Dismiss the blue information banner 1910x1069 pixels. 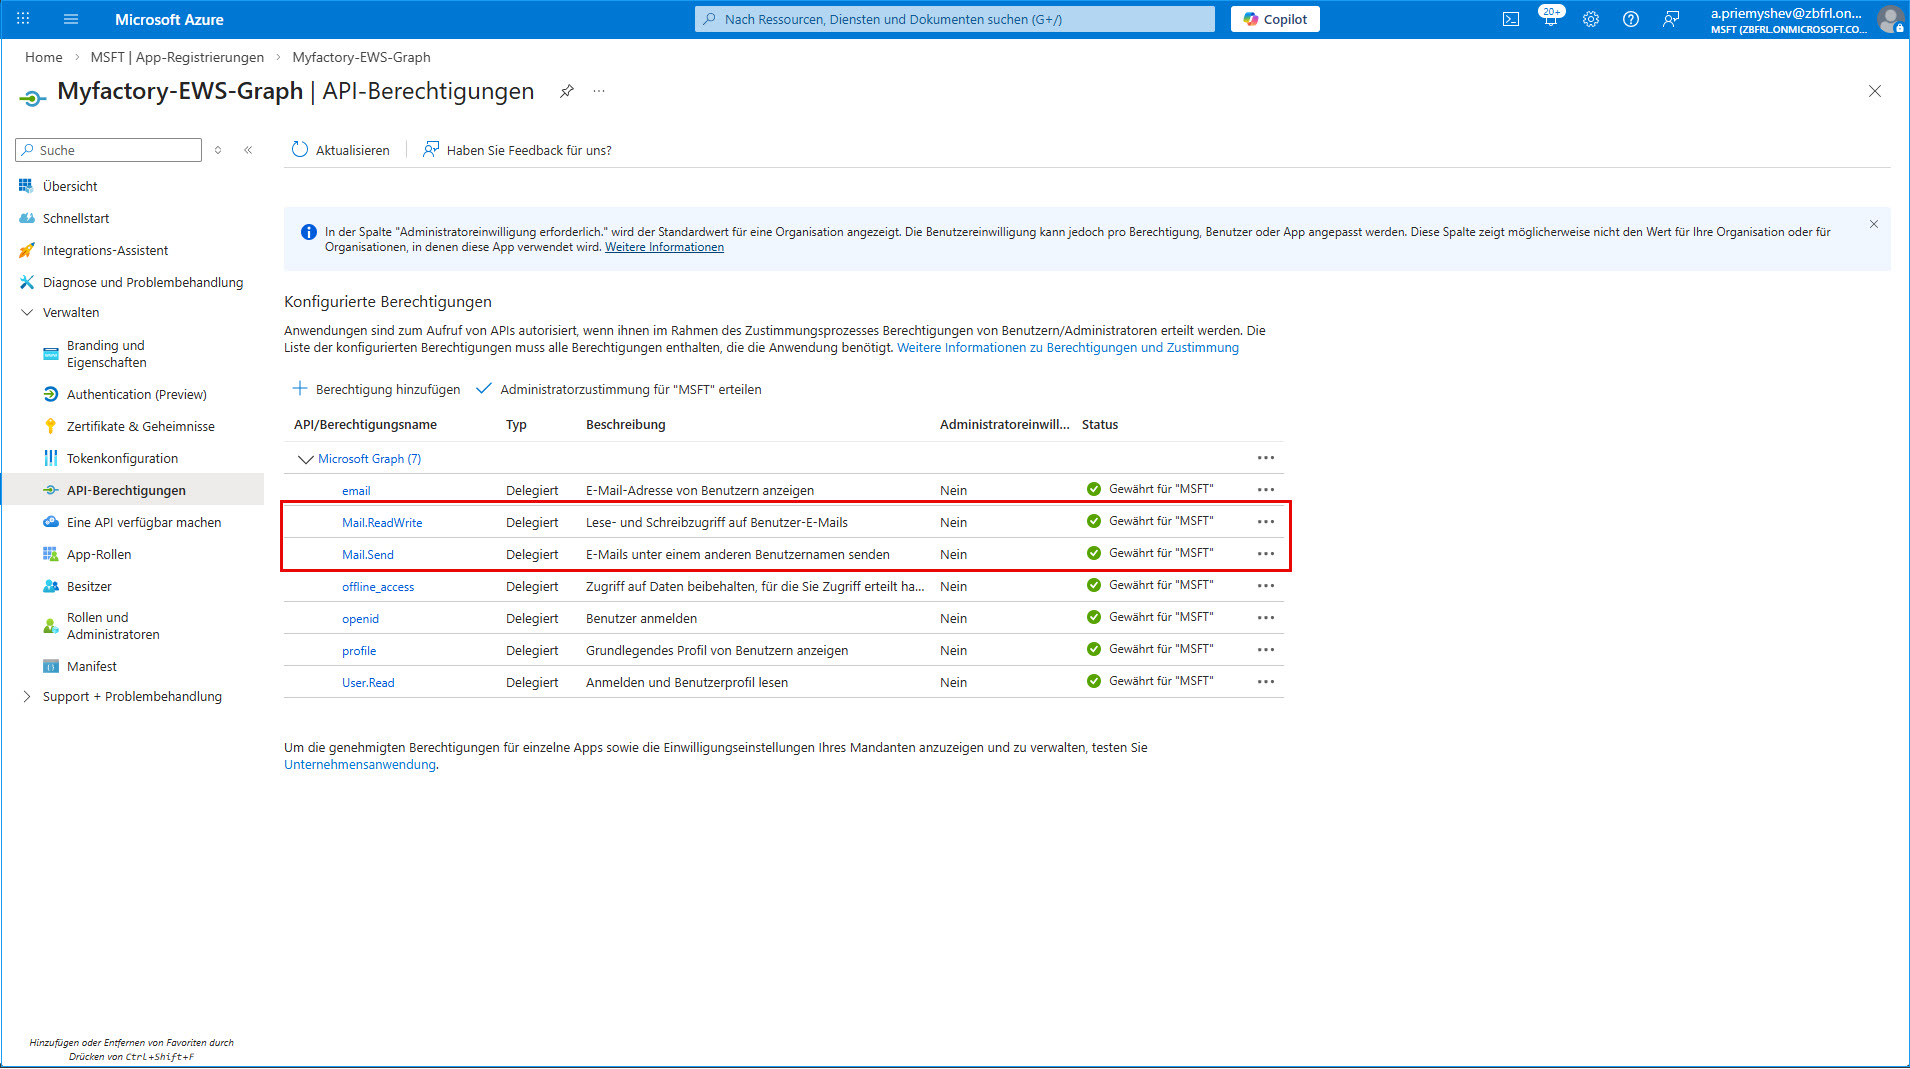[x=1874, y=224]
